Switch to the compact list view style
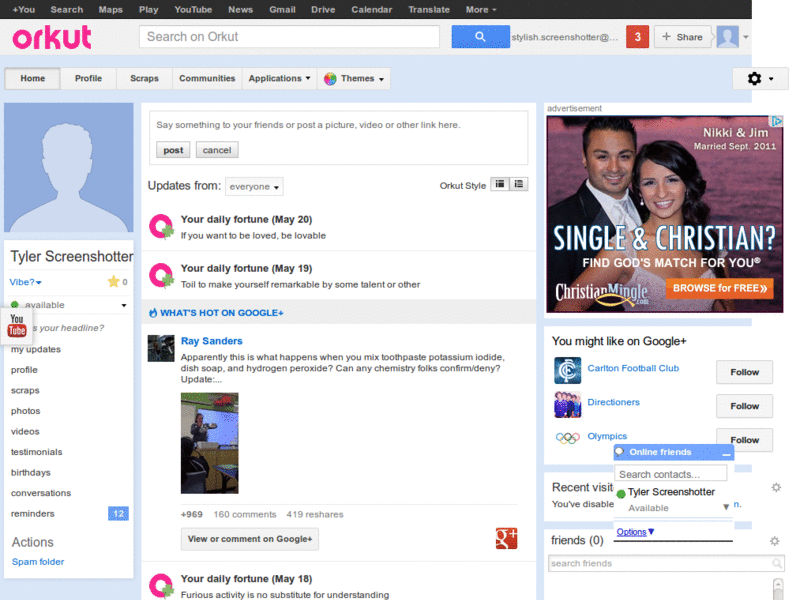Screen dimensions: 800x600 (500, 184)
